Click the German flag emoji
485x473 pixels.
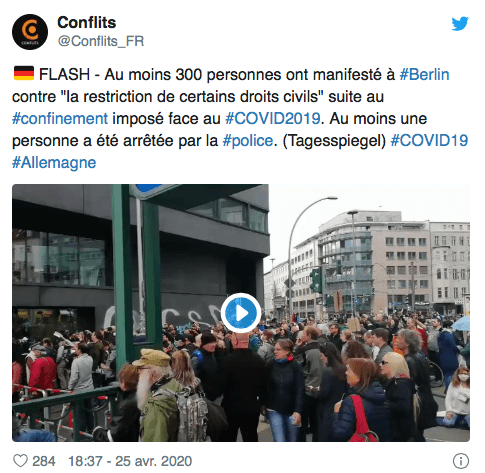click(x=24, y=73)
